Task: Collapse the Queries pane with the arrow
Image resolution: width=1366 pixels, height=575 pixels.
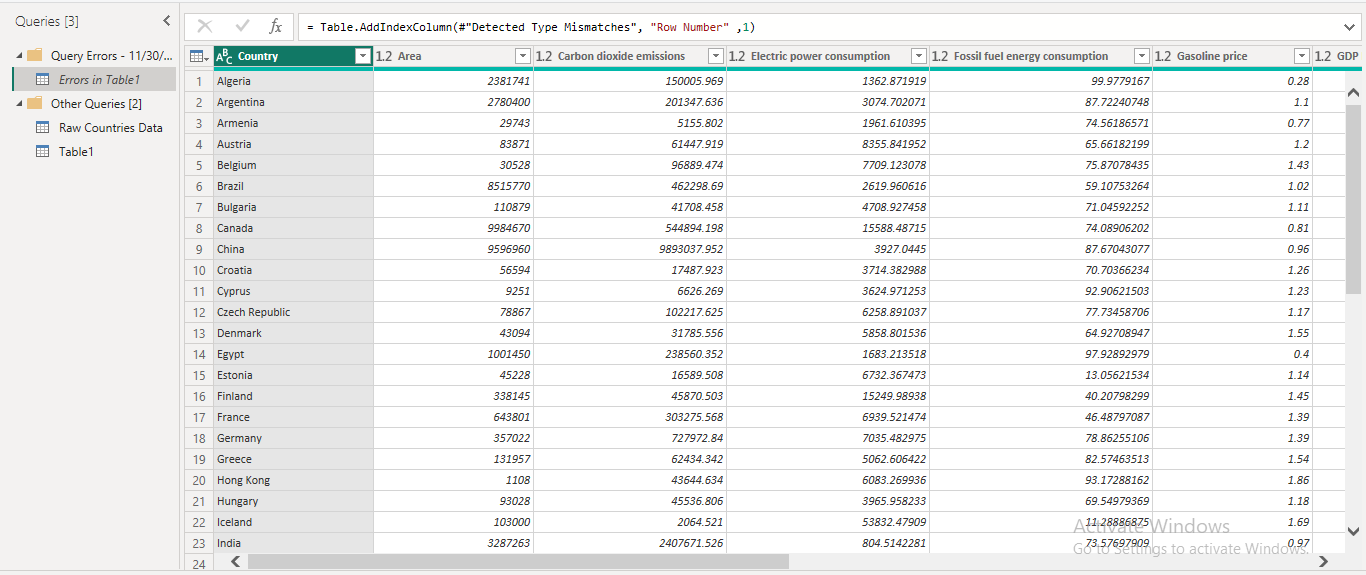Action: click(x=166, y=21)
